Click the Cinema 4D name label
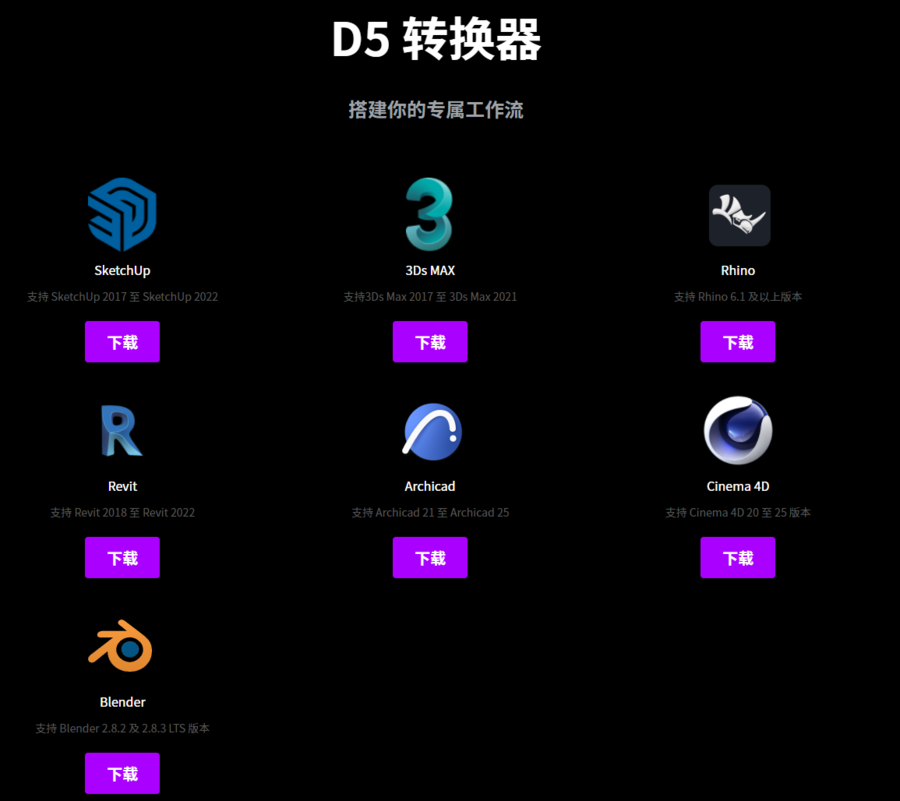 [x=738, y=486]
